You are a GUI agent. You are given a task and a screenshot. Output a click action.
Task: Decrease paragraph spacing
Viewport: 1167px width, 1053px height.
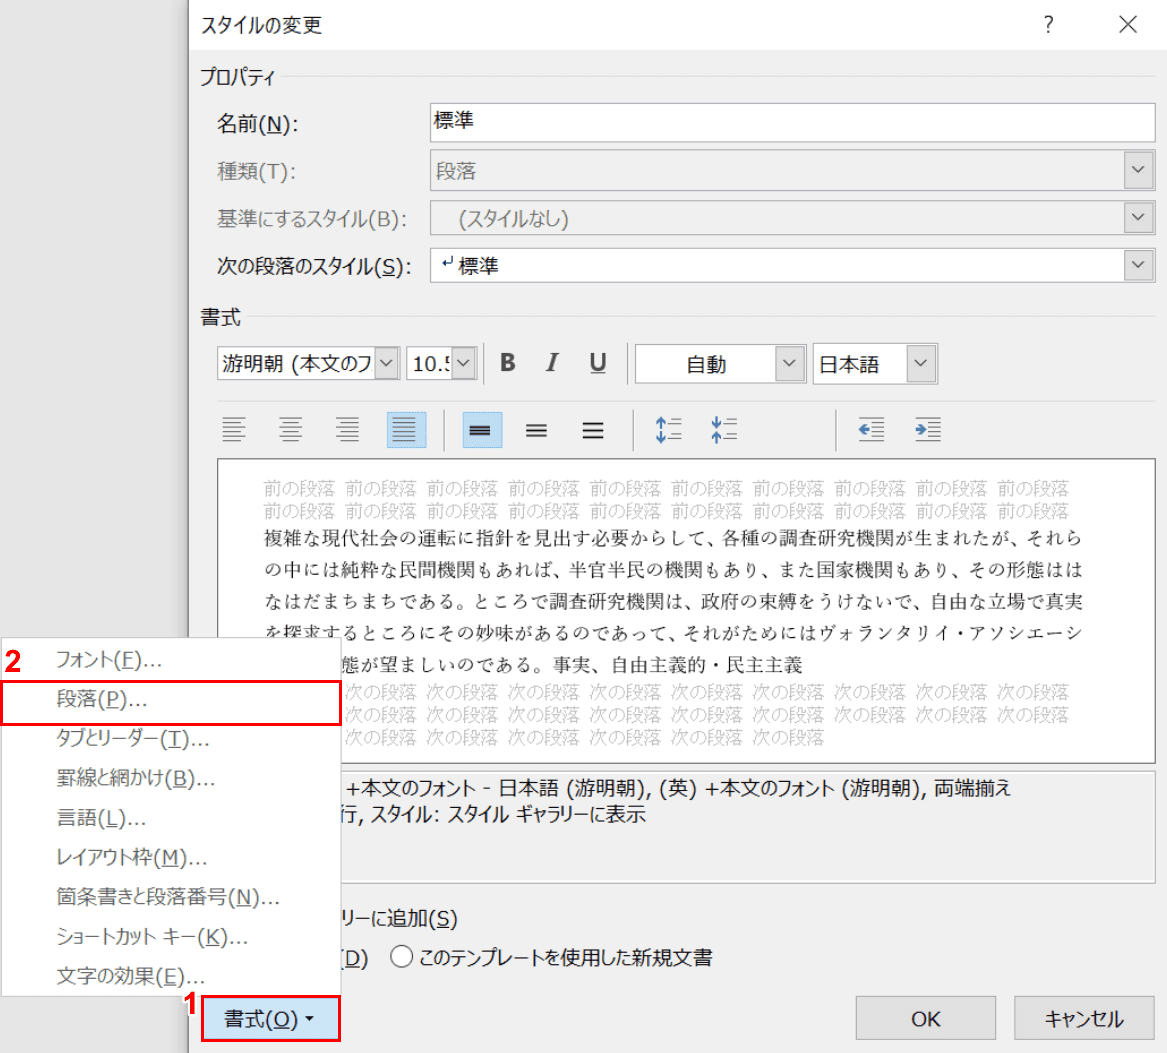(723, 430)
